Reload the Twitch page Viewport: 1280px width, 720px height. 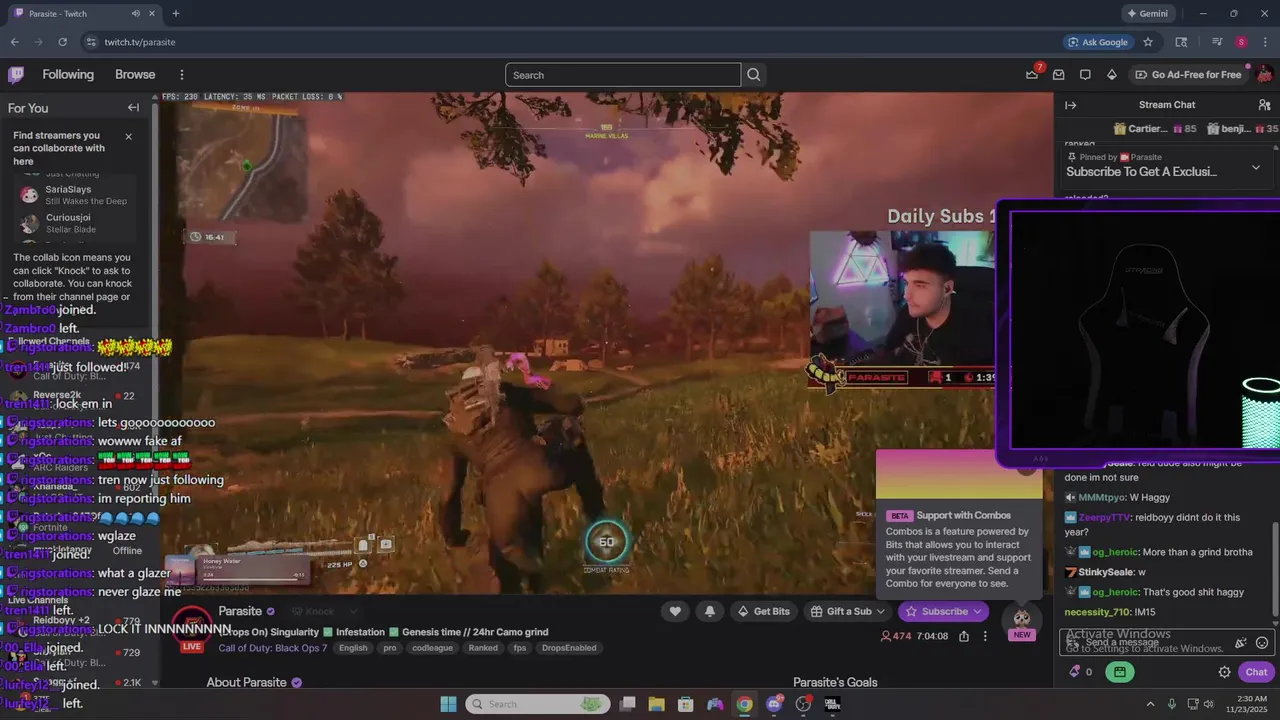(62, 42)
